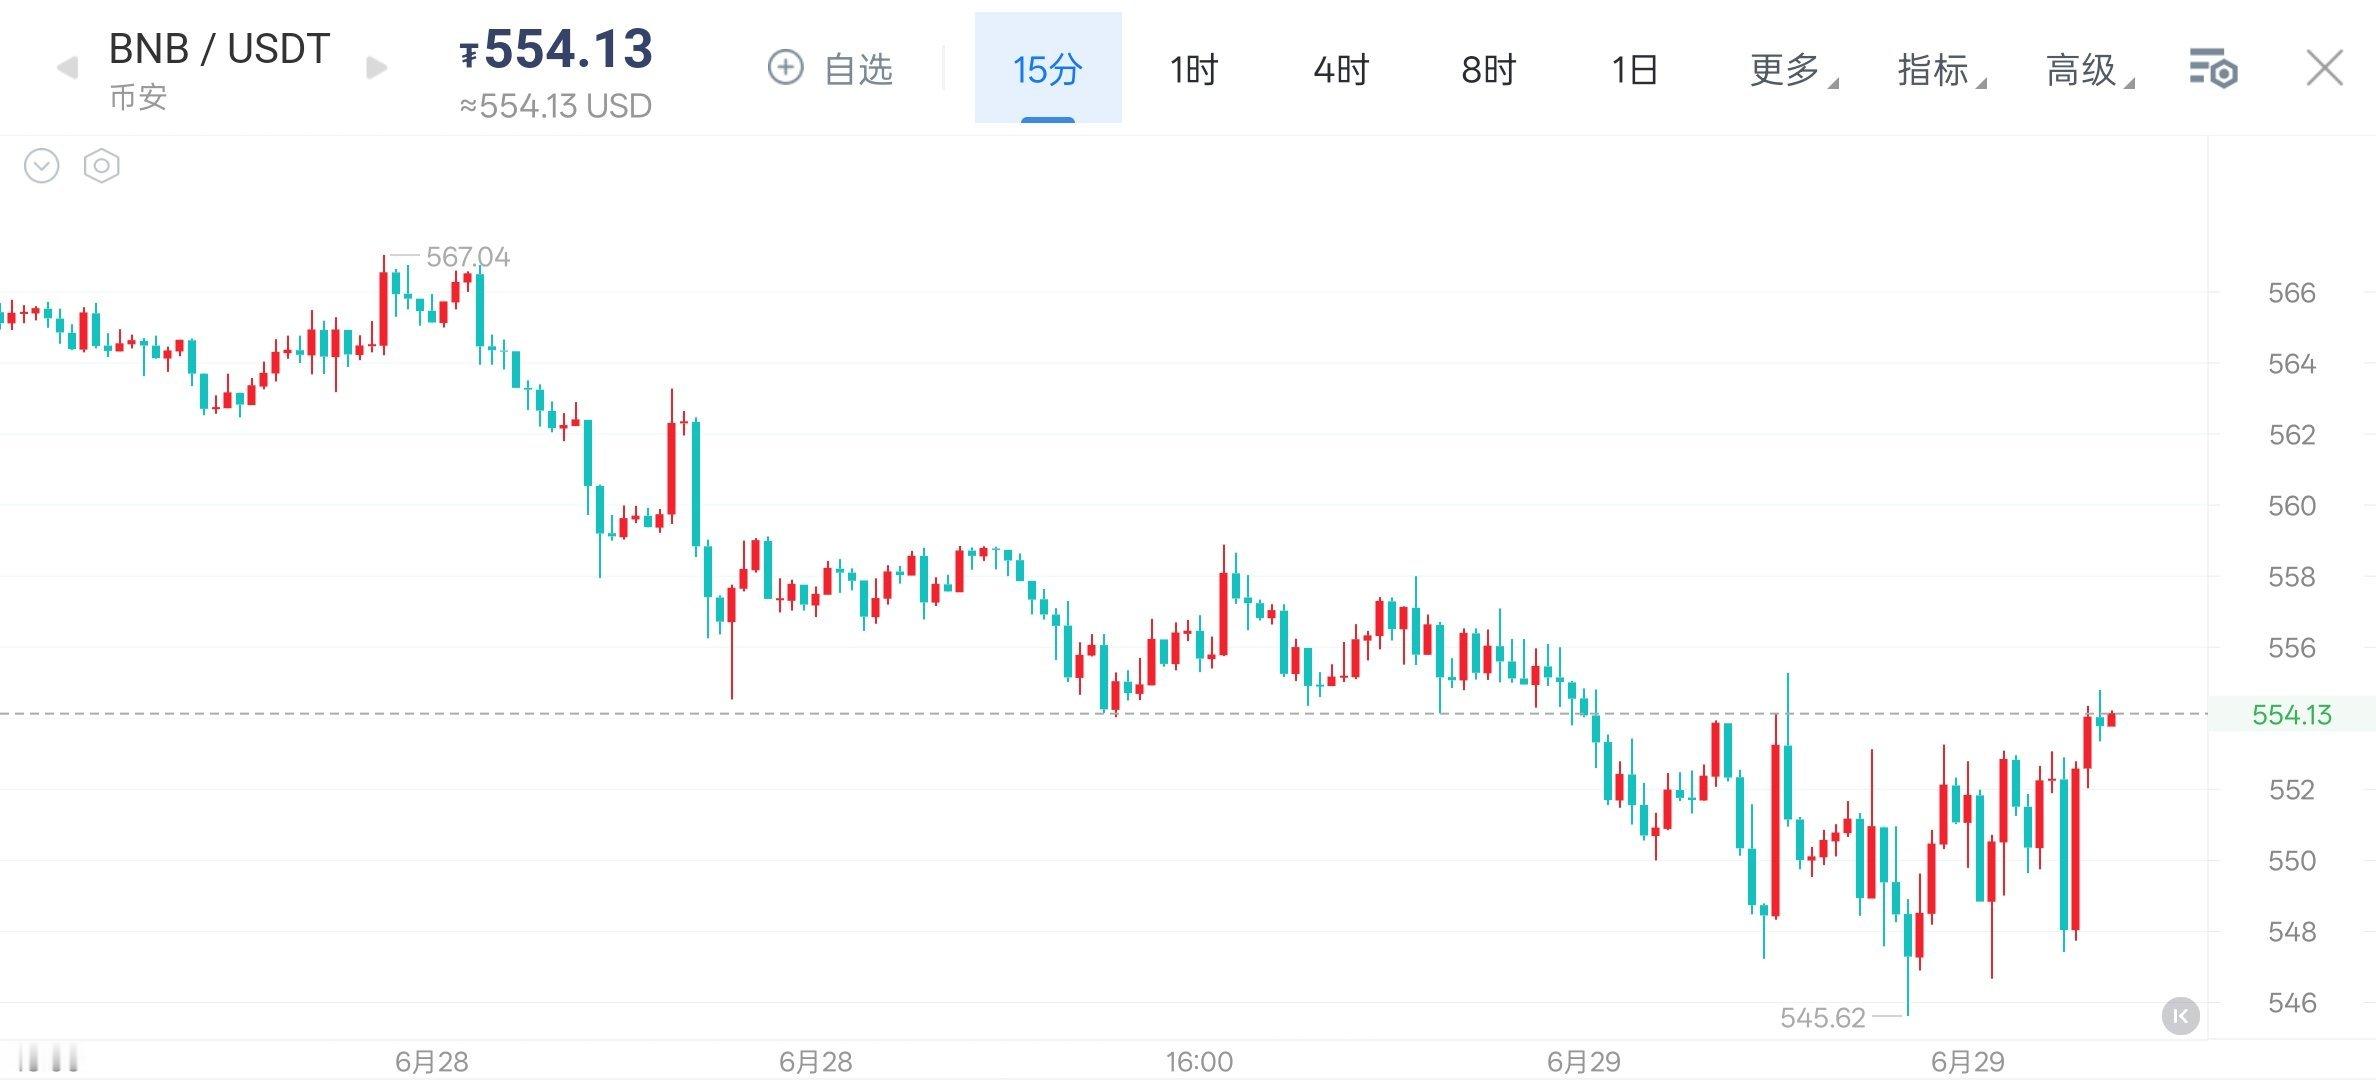Open the 指标 indicators dropdown
Viewport: 2376px width, 1080px height.
1941,70
